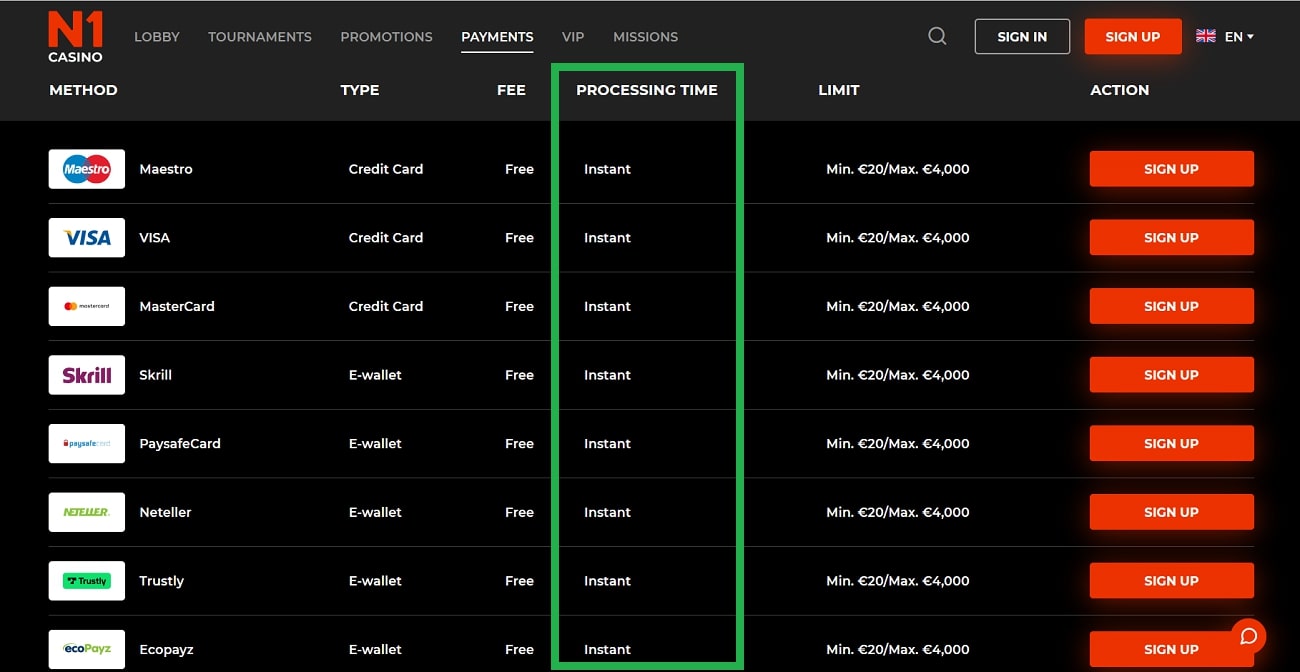This screenshot has height=672, width=1300.
Task: Click E-wallet type in Skrill row
Action: coord(375,375)
